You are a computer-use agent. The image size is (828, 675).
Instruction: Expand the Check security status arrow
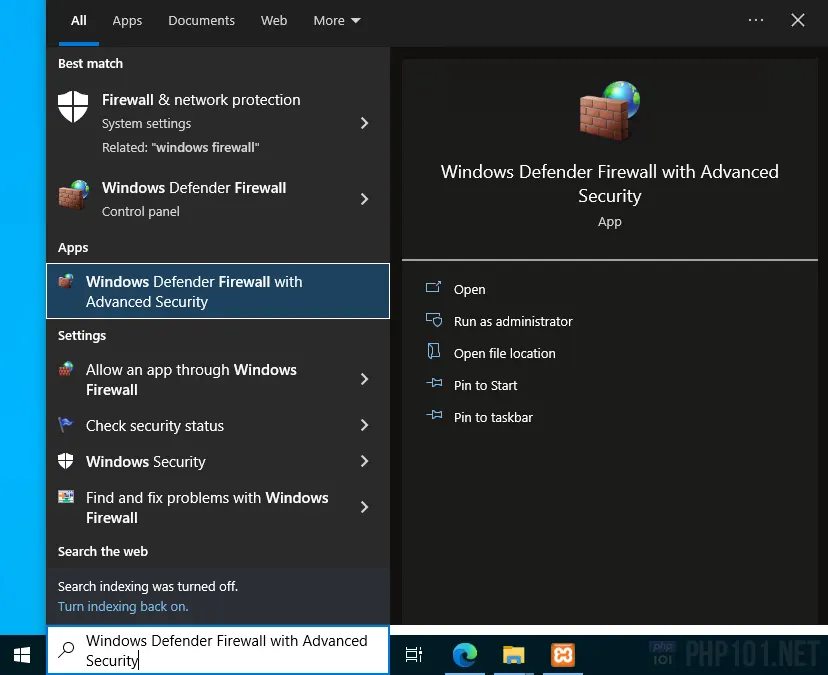click(x=364, y=425)
